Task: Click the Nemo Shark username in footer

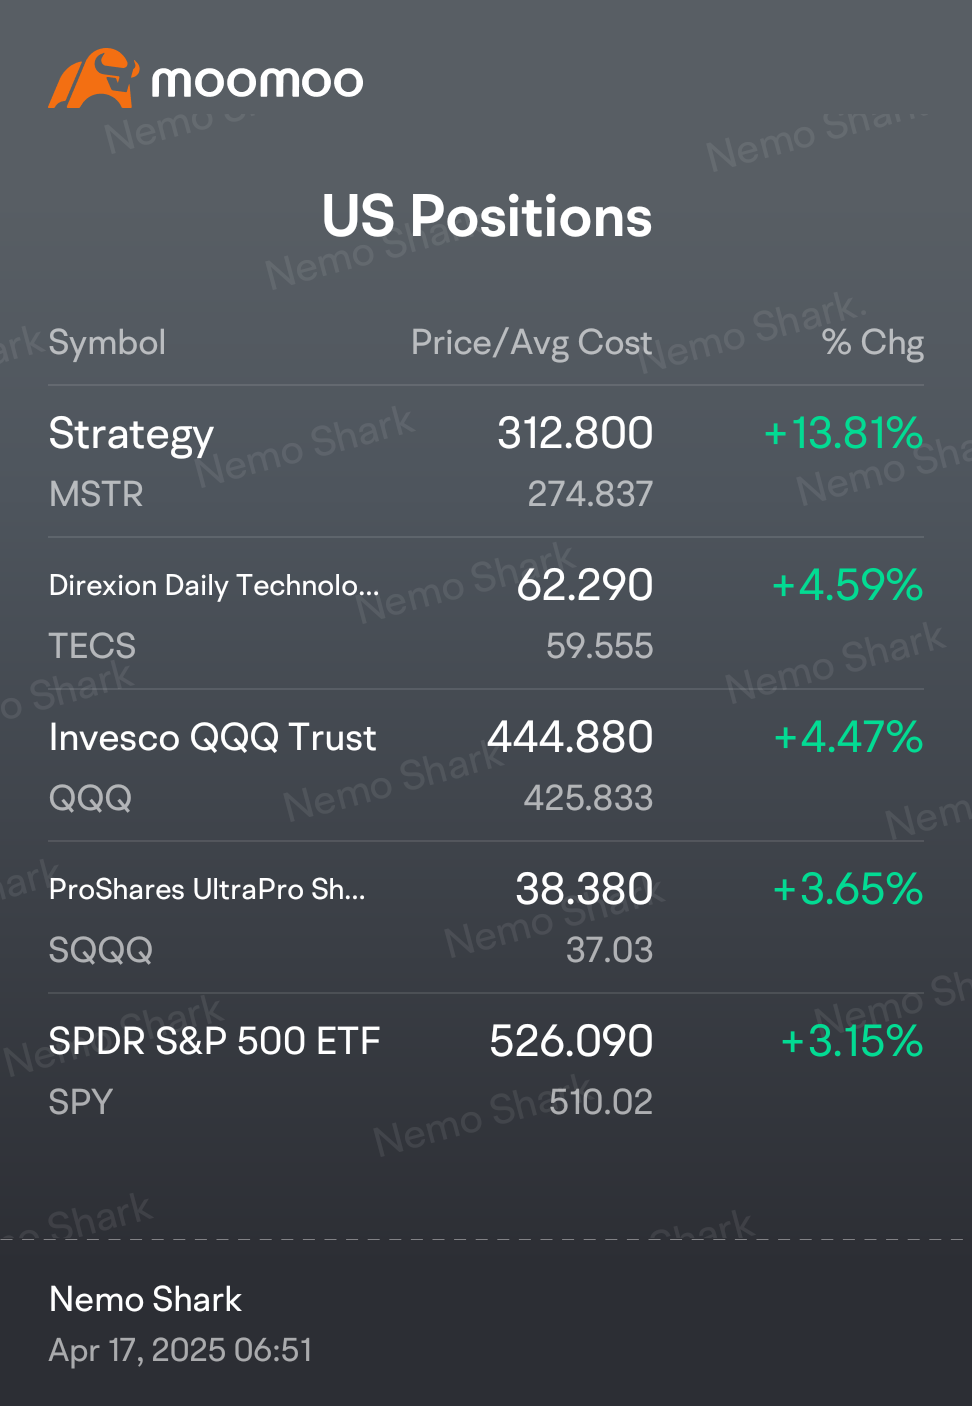Action: (145, 1299)
